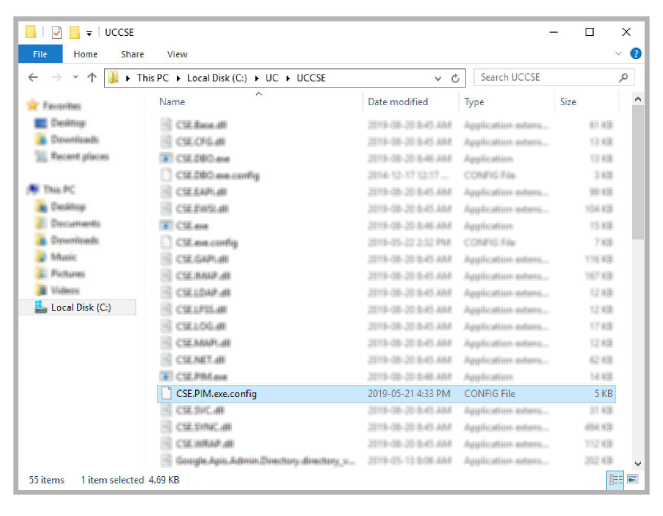Refresh the UCCSE folder view
The height and width of the screenshot is (516, 663).
click(x=456, y=78)
